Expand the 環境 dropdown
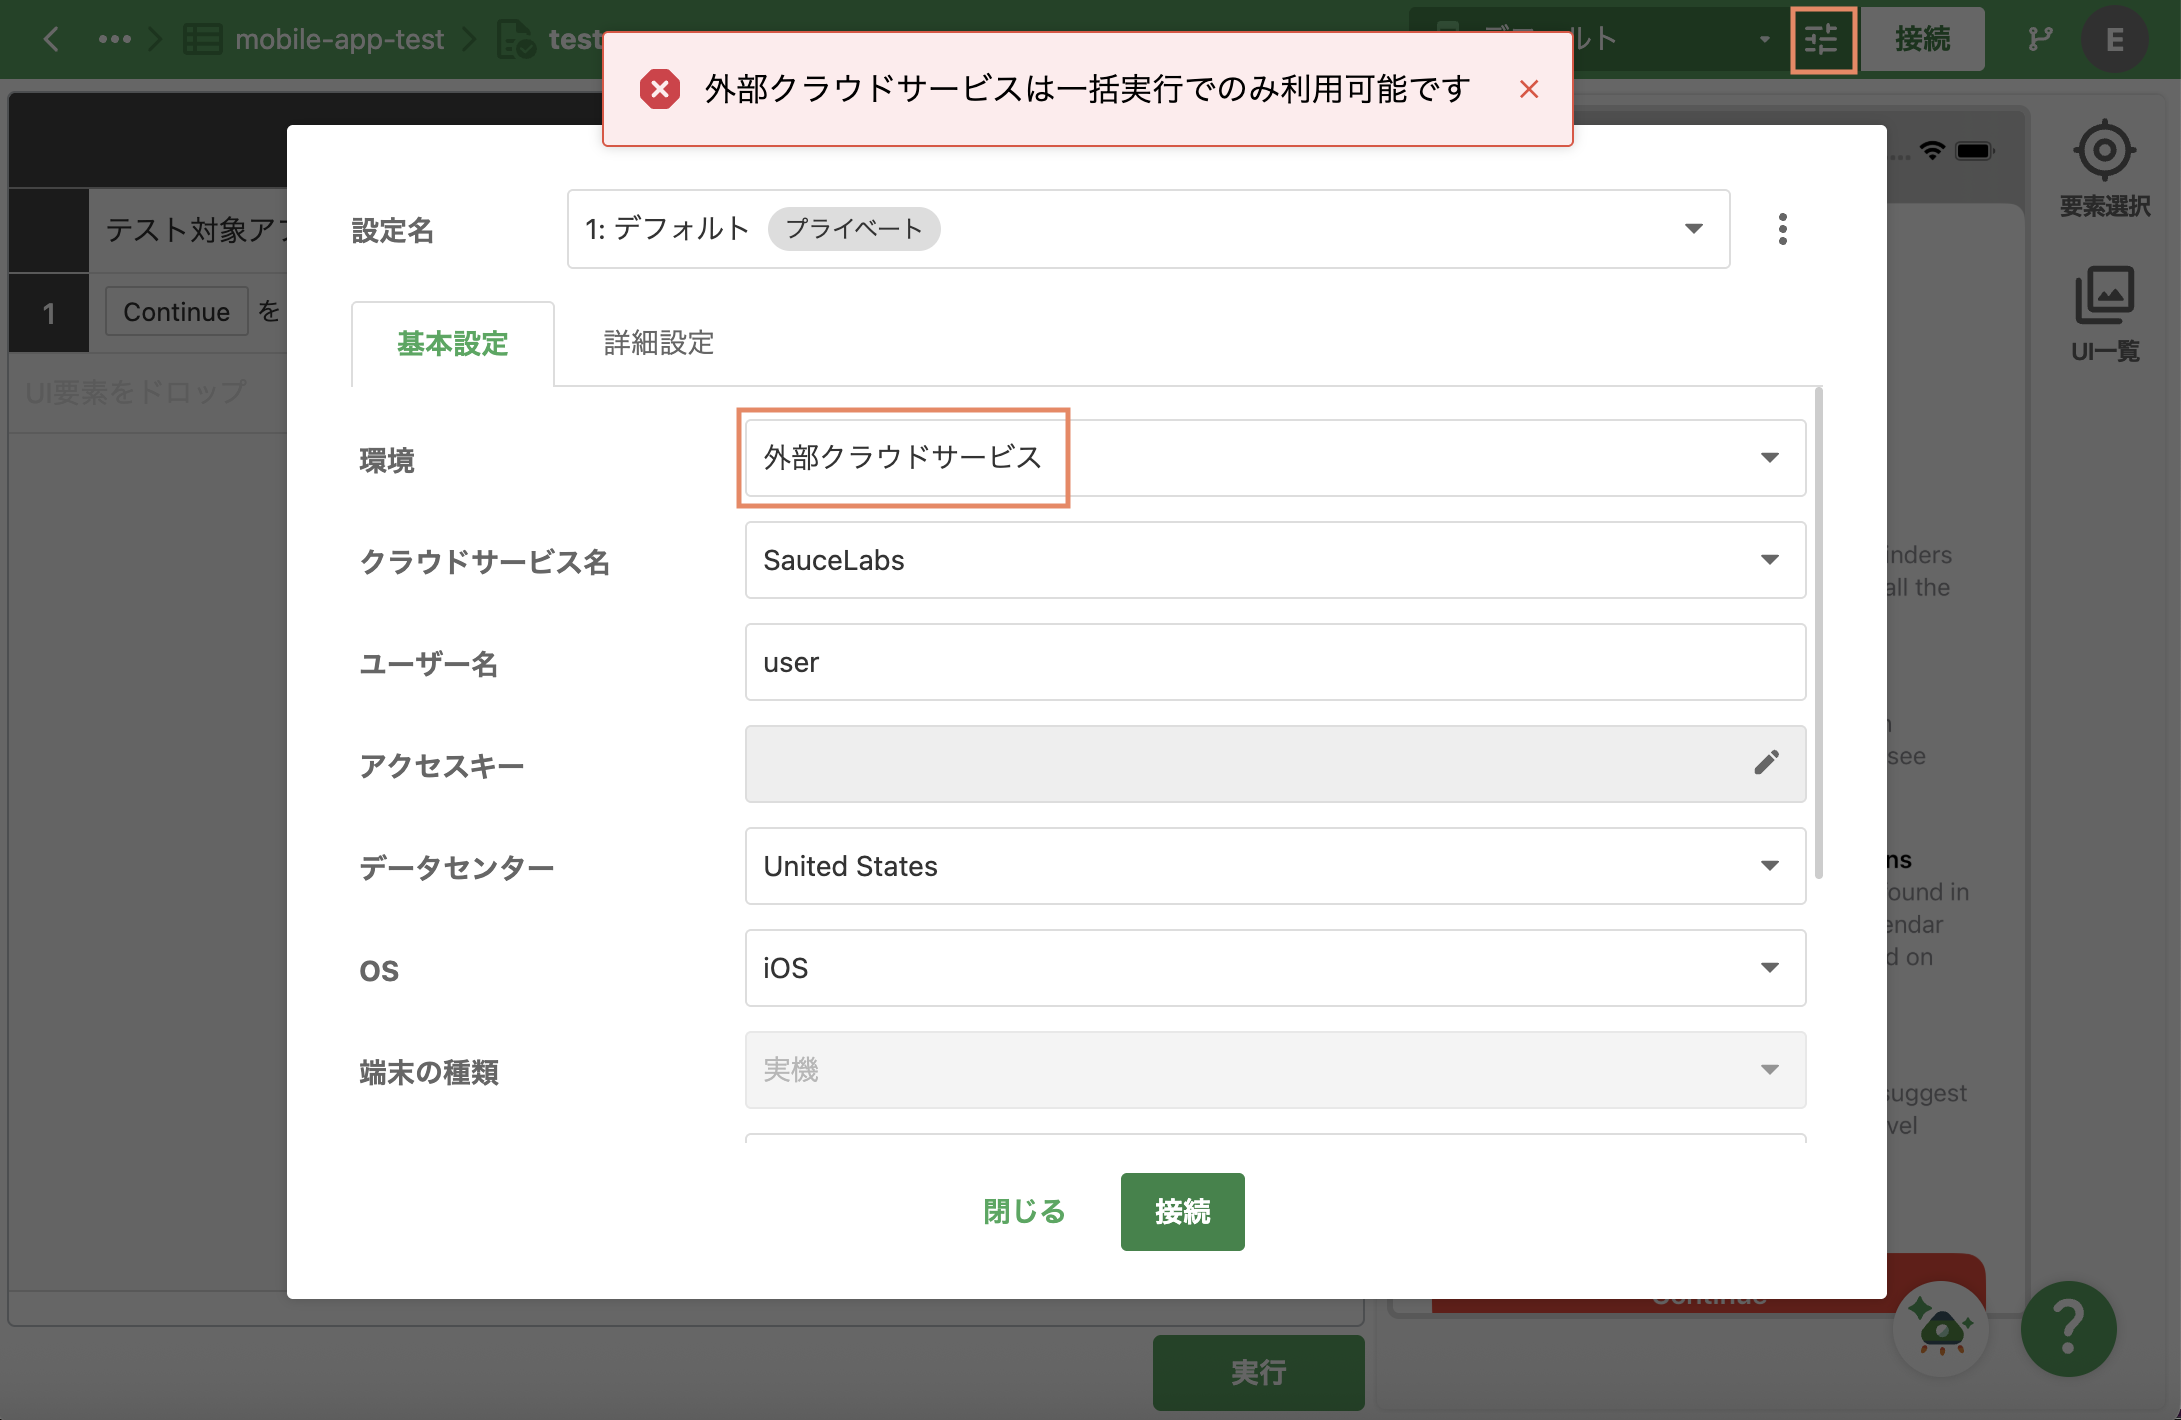This screenshot has width=2181, height=1420. tap(1275, 458)
